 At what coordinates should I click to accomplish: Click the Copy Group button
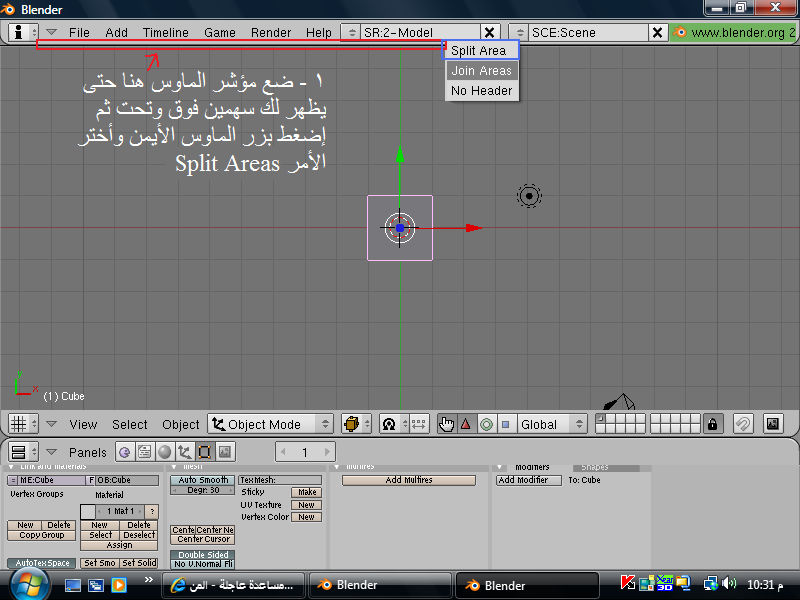click(42, 535)
